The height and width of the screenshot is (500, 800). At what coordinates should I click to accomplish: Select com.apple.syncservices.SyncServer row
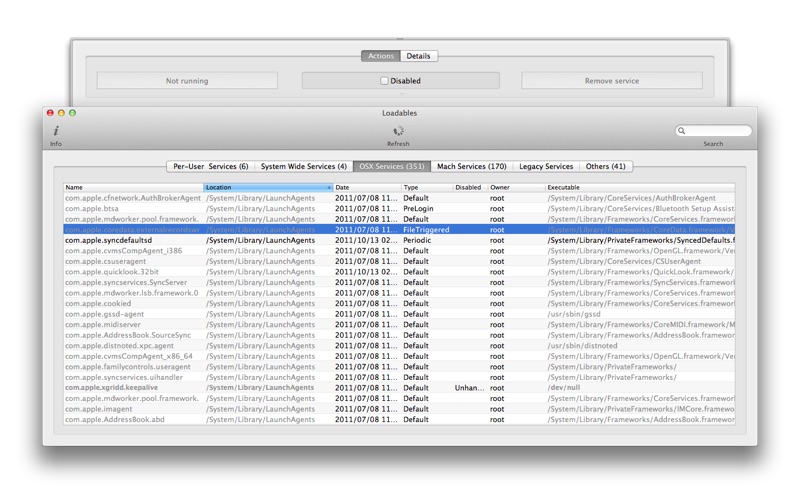click(399, 283)
